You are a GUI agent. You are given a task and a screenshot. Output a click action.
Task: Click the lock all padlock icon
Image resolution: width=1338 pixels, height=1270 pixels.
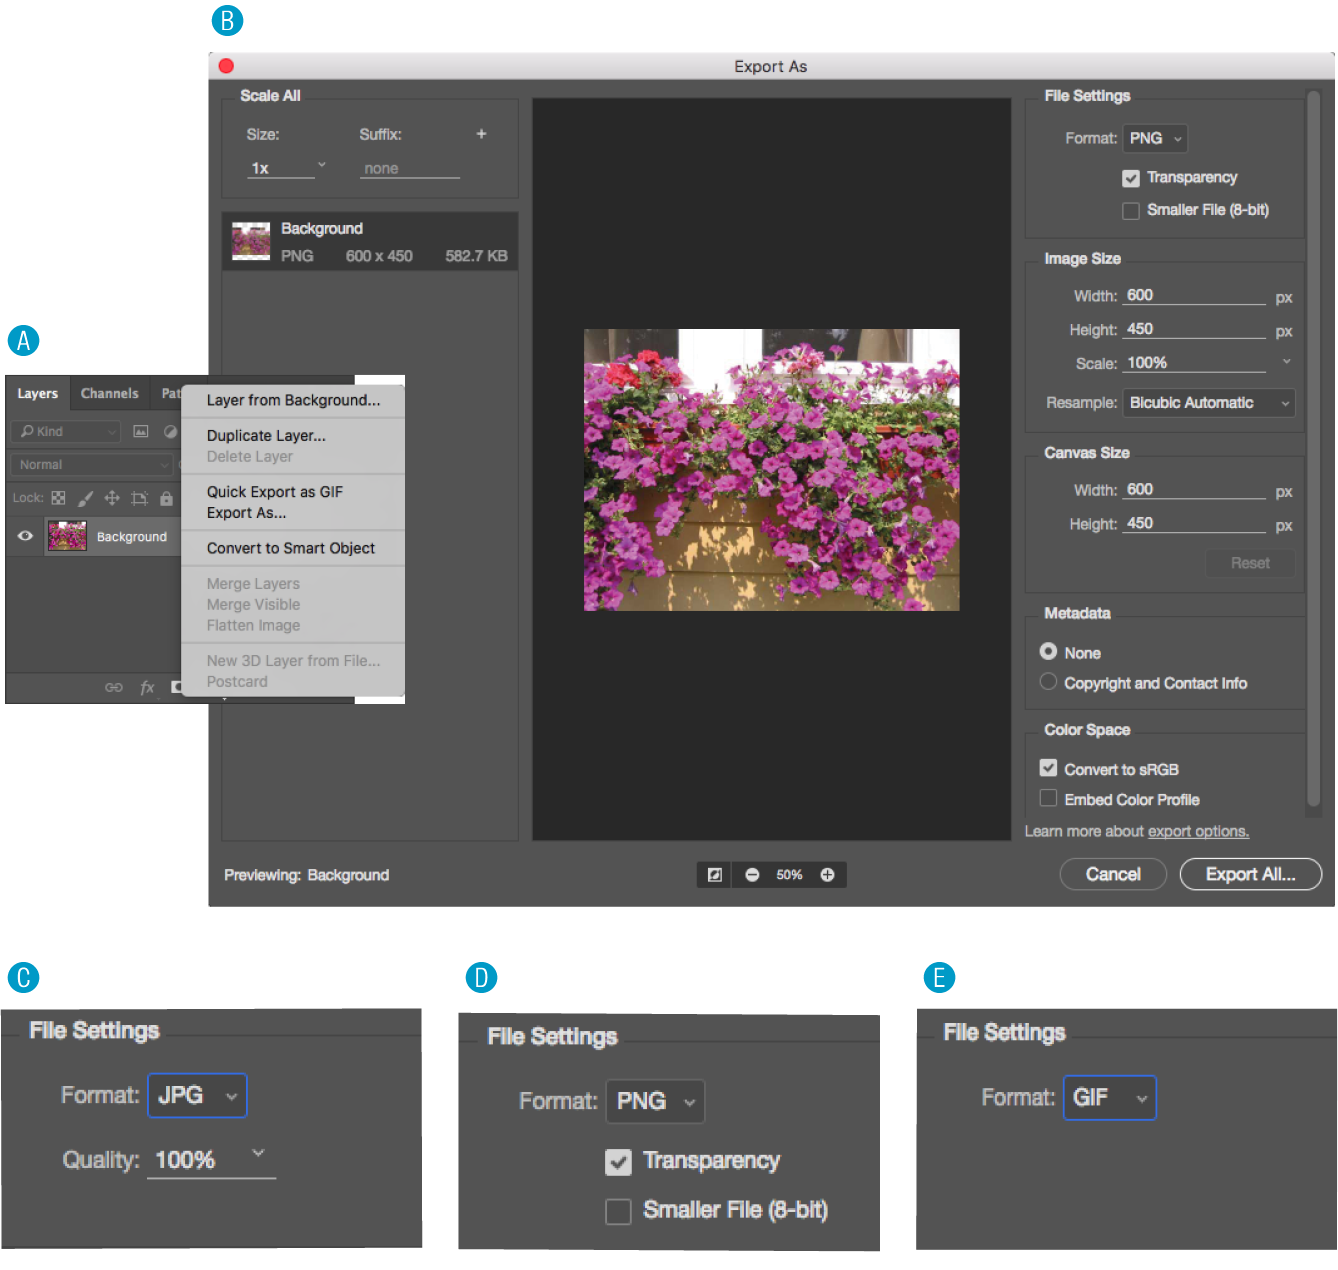166,498
